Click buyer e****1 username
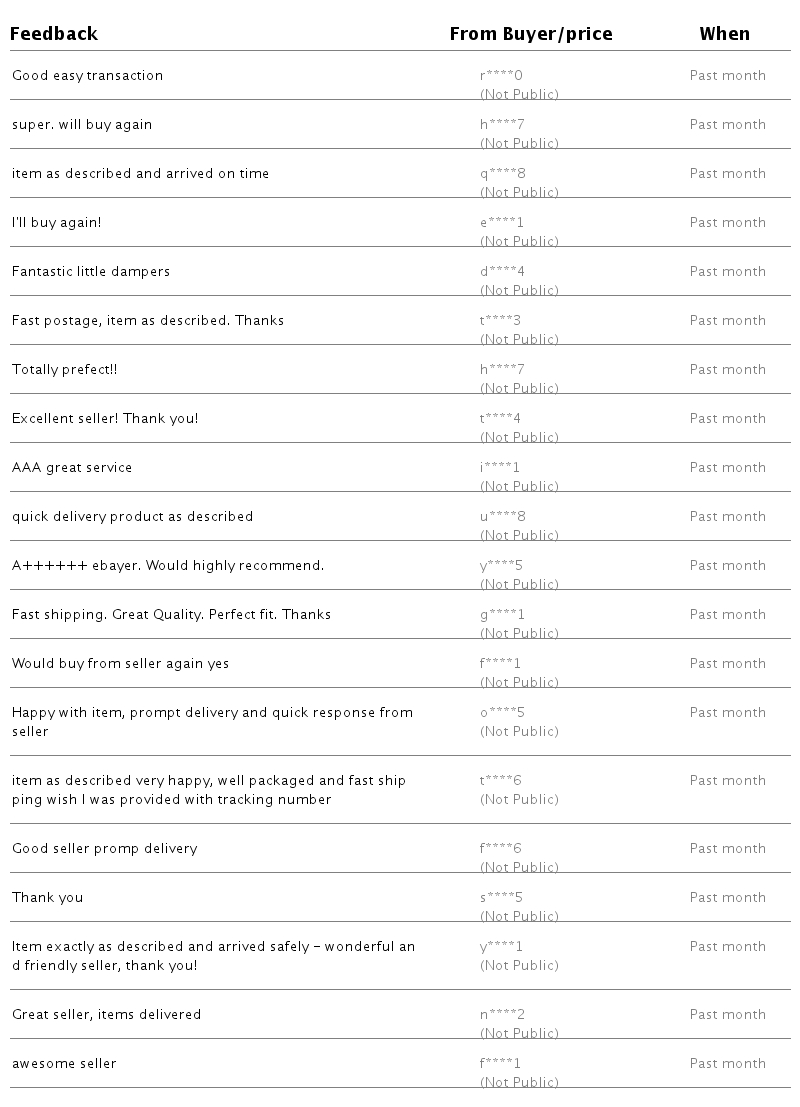This screenshot has height=1107, width=800. 501,223
